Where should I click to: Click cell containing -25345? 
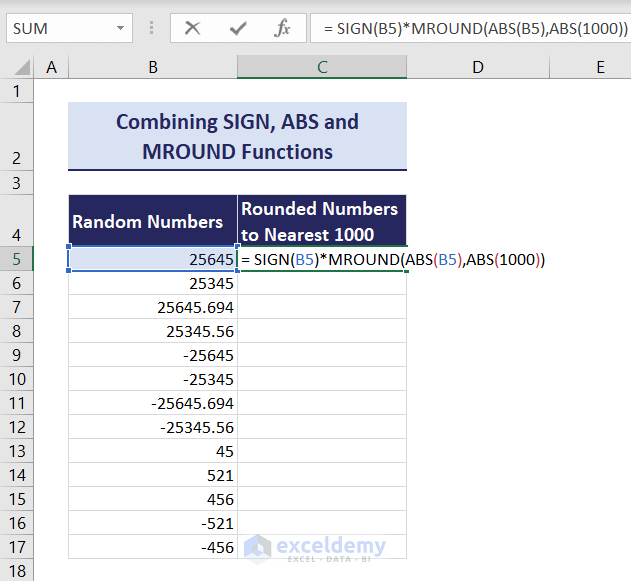click(x=153, y=379)
